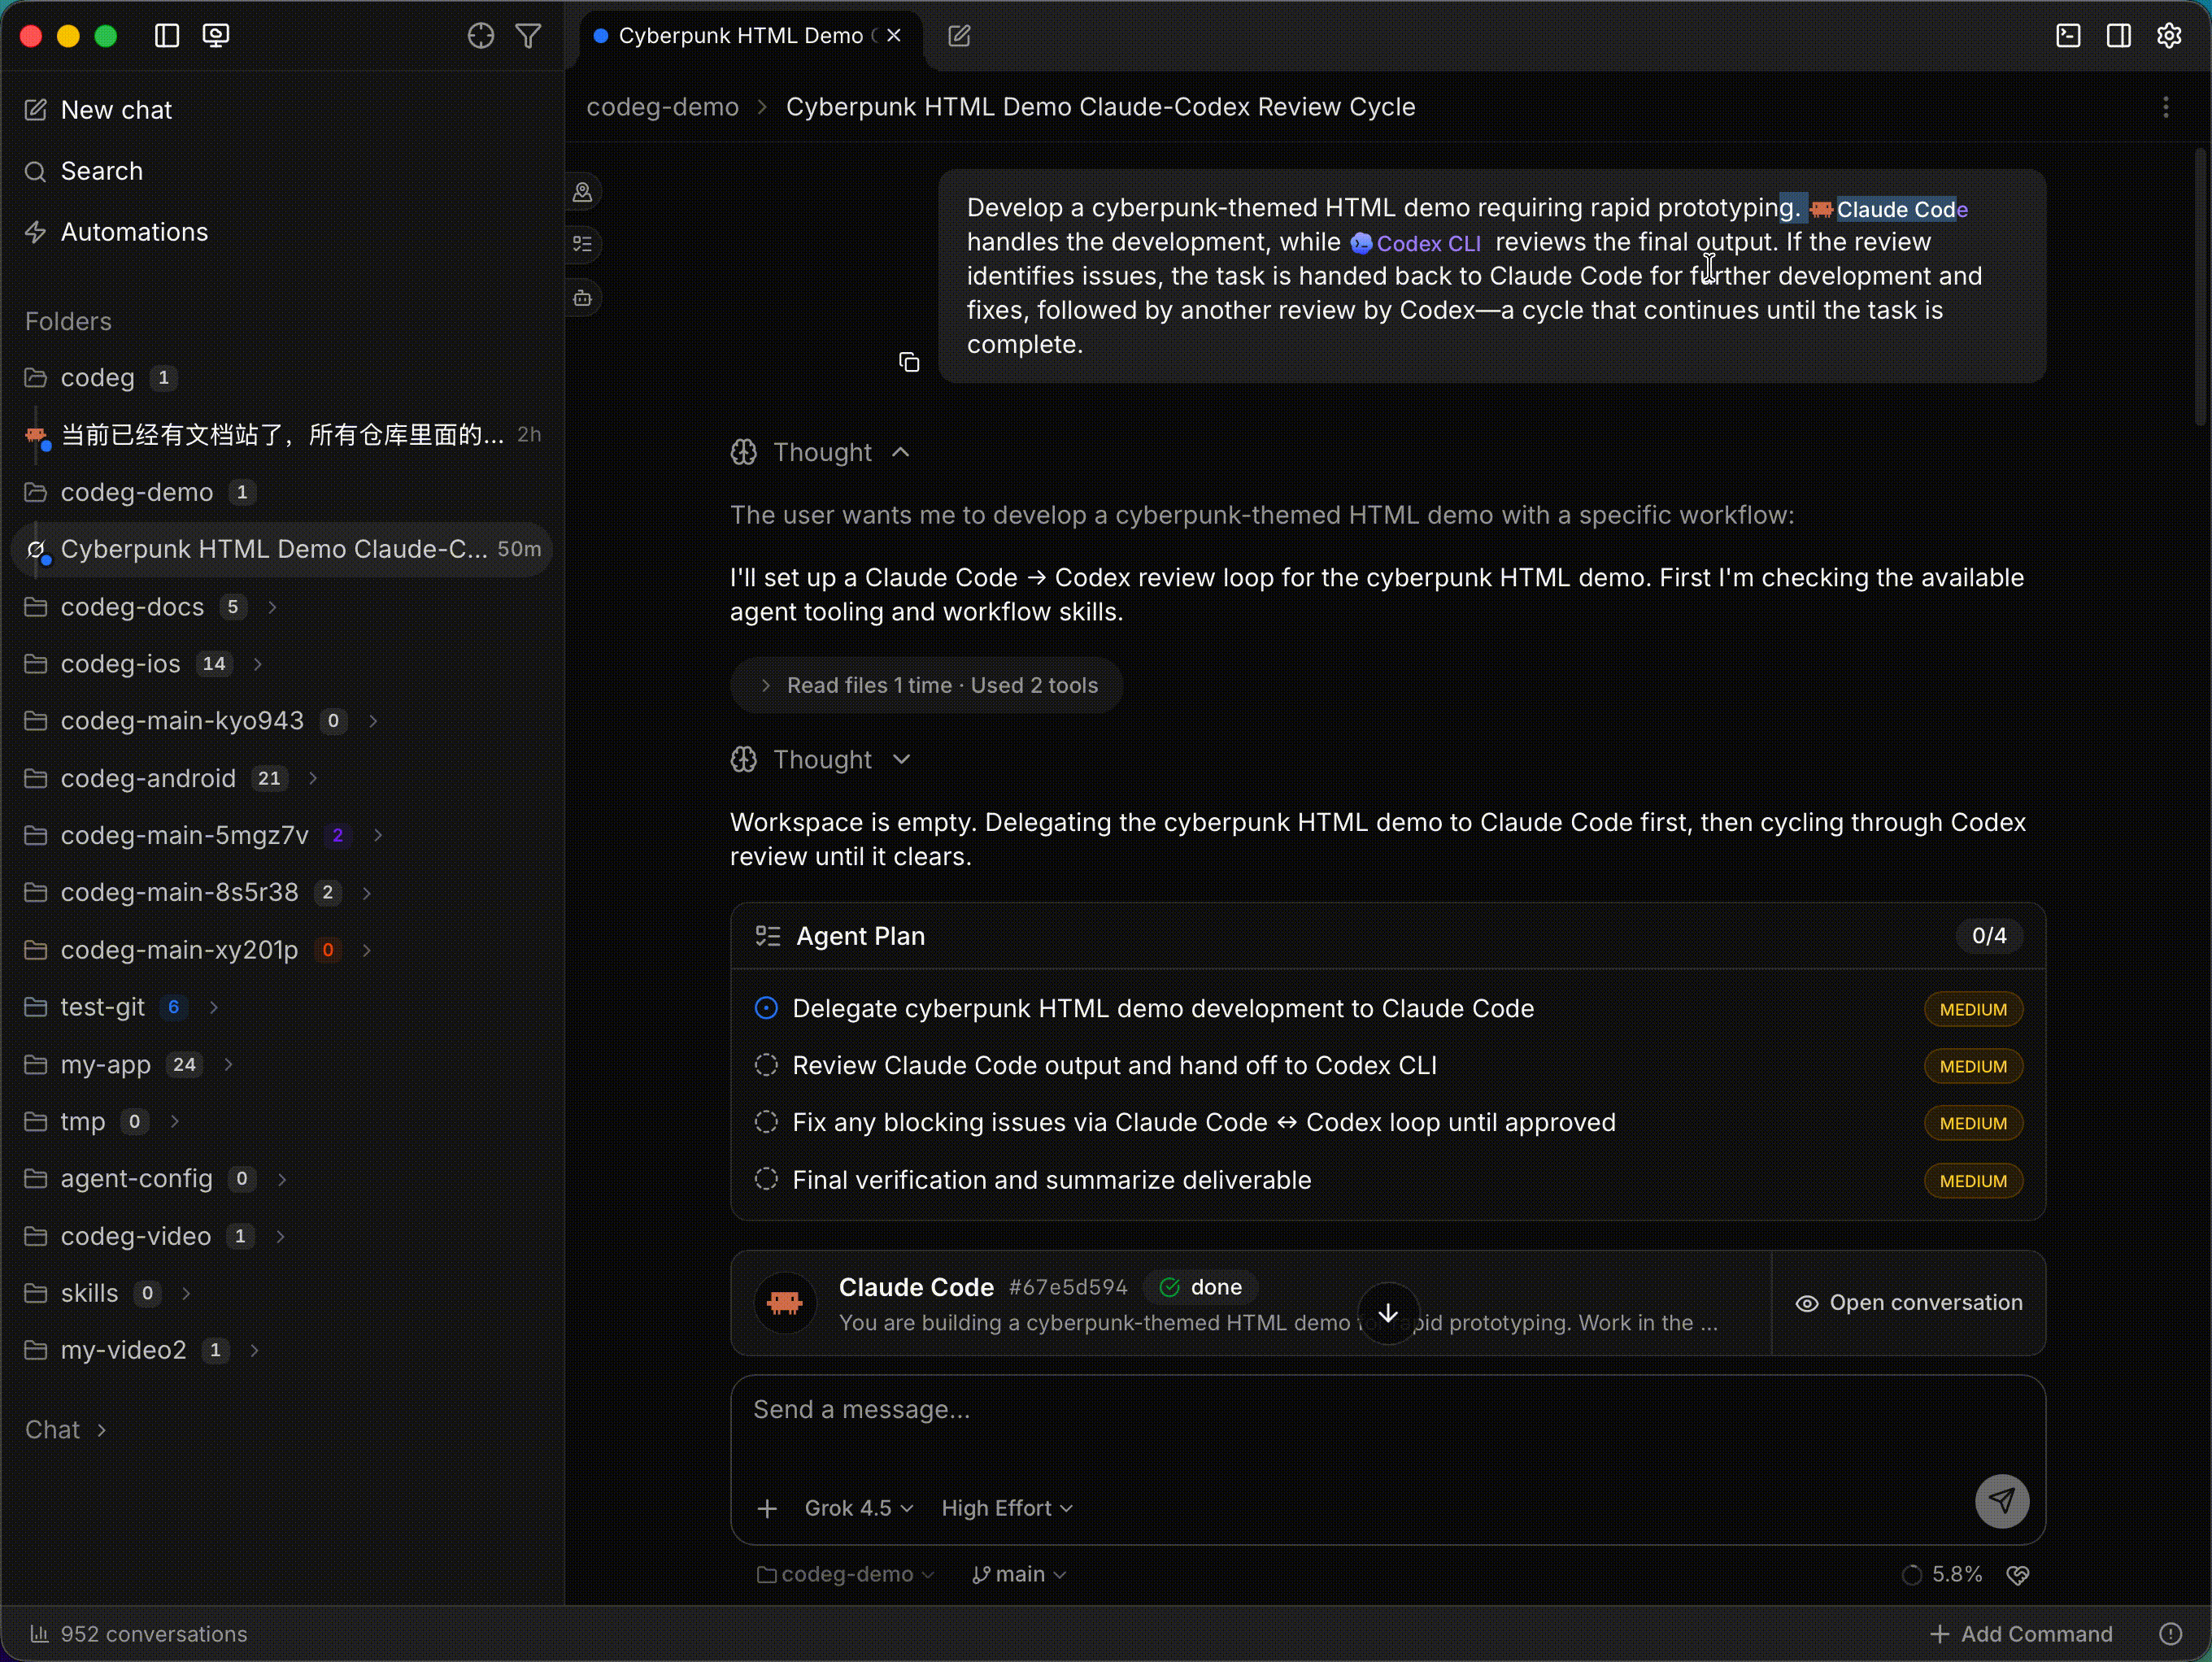The image size is (2212, 1662).
Task: Click Open conversation for Claude Code
Action: coord(1908,1303)
